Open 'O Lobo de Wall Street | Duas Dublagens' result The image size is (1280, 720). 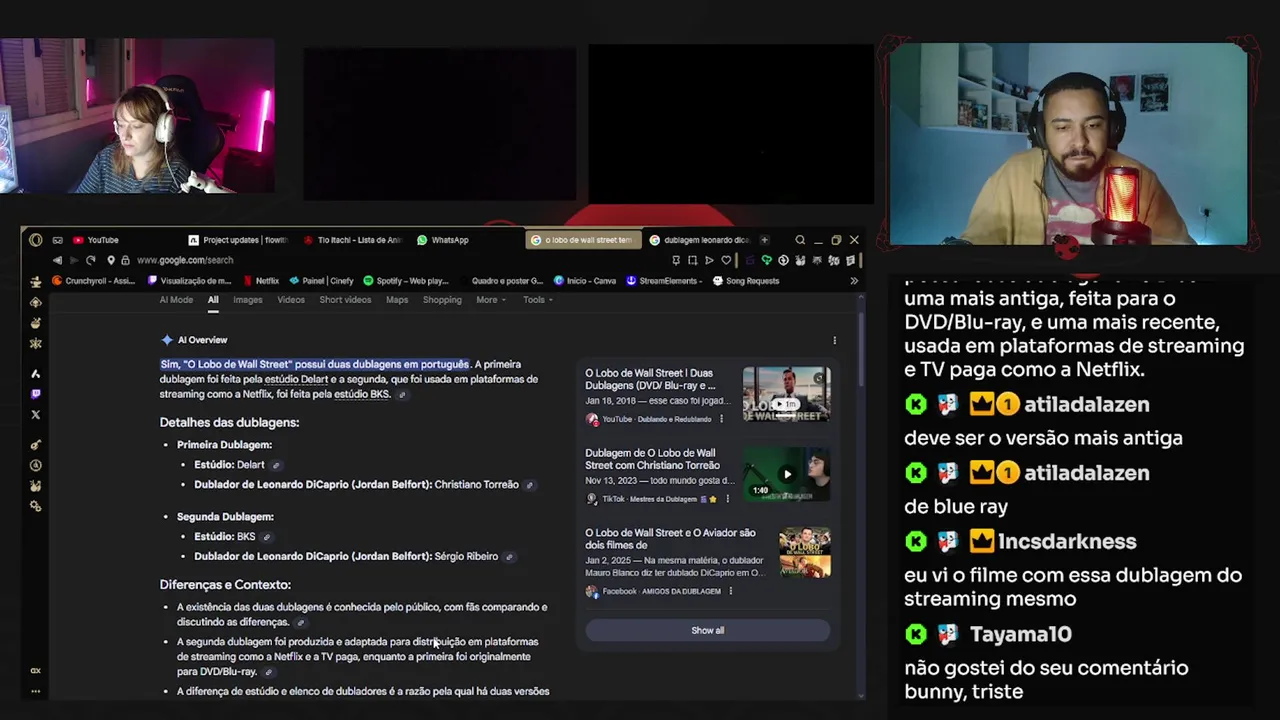pyautogui.click(x=650, y=379)
